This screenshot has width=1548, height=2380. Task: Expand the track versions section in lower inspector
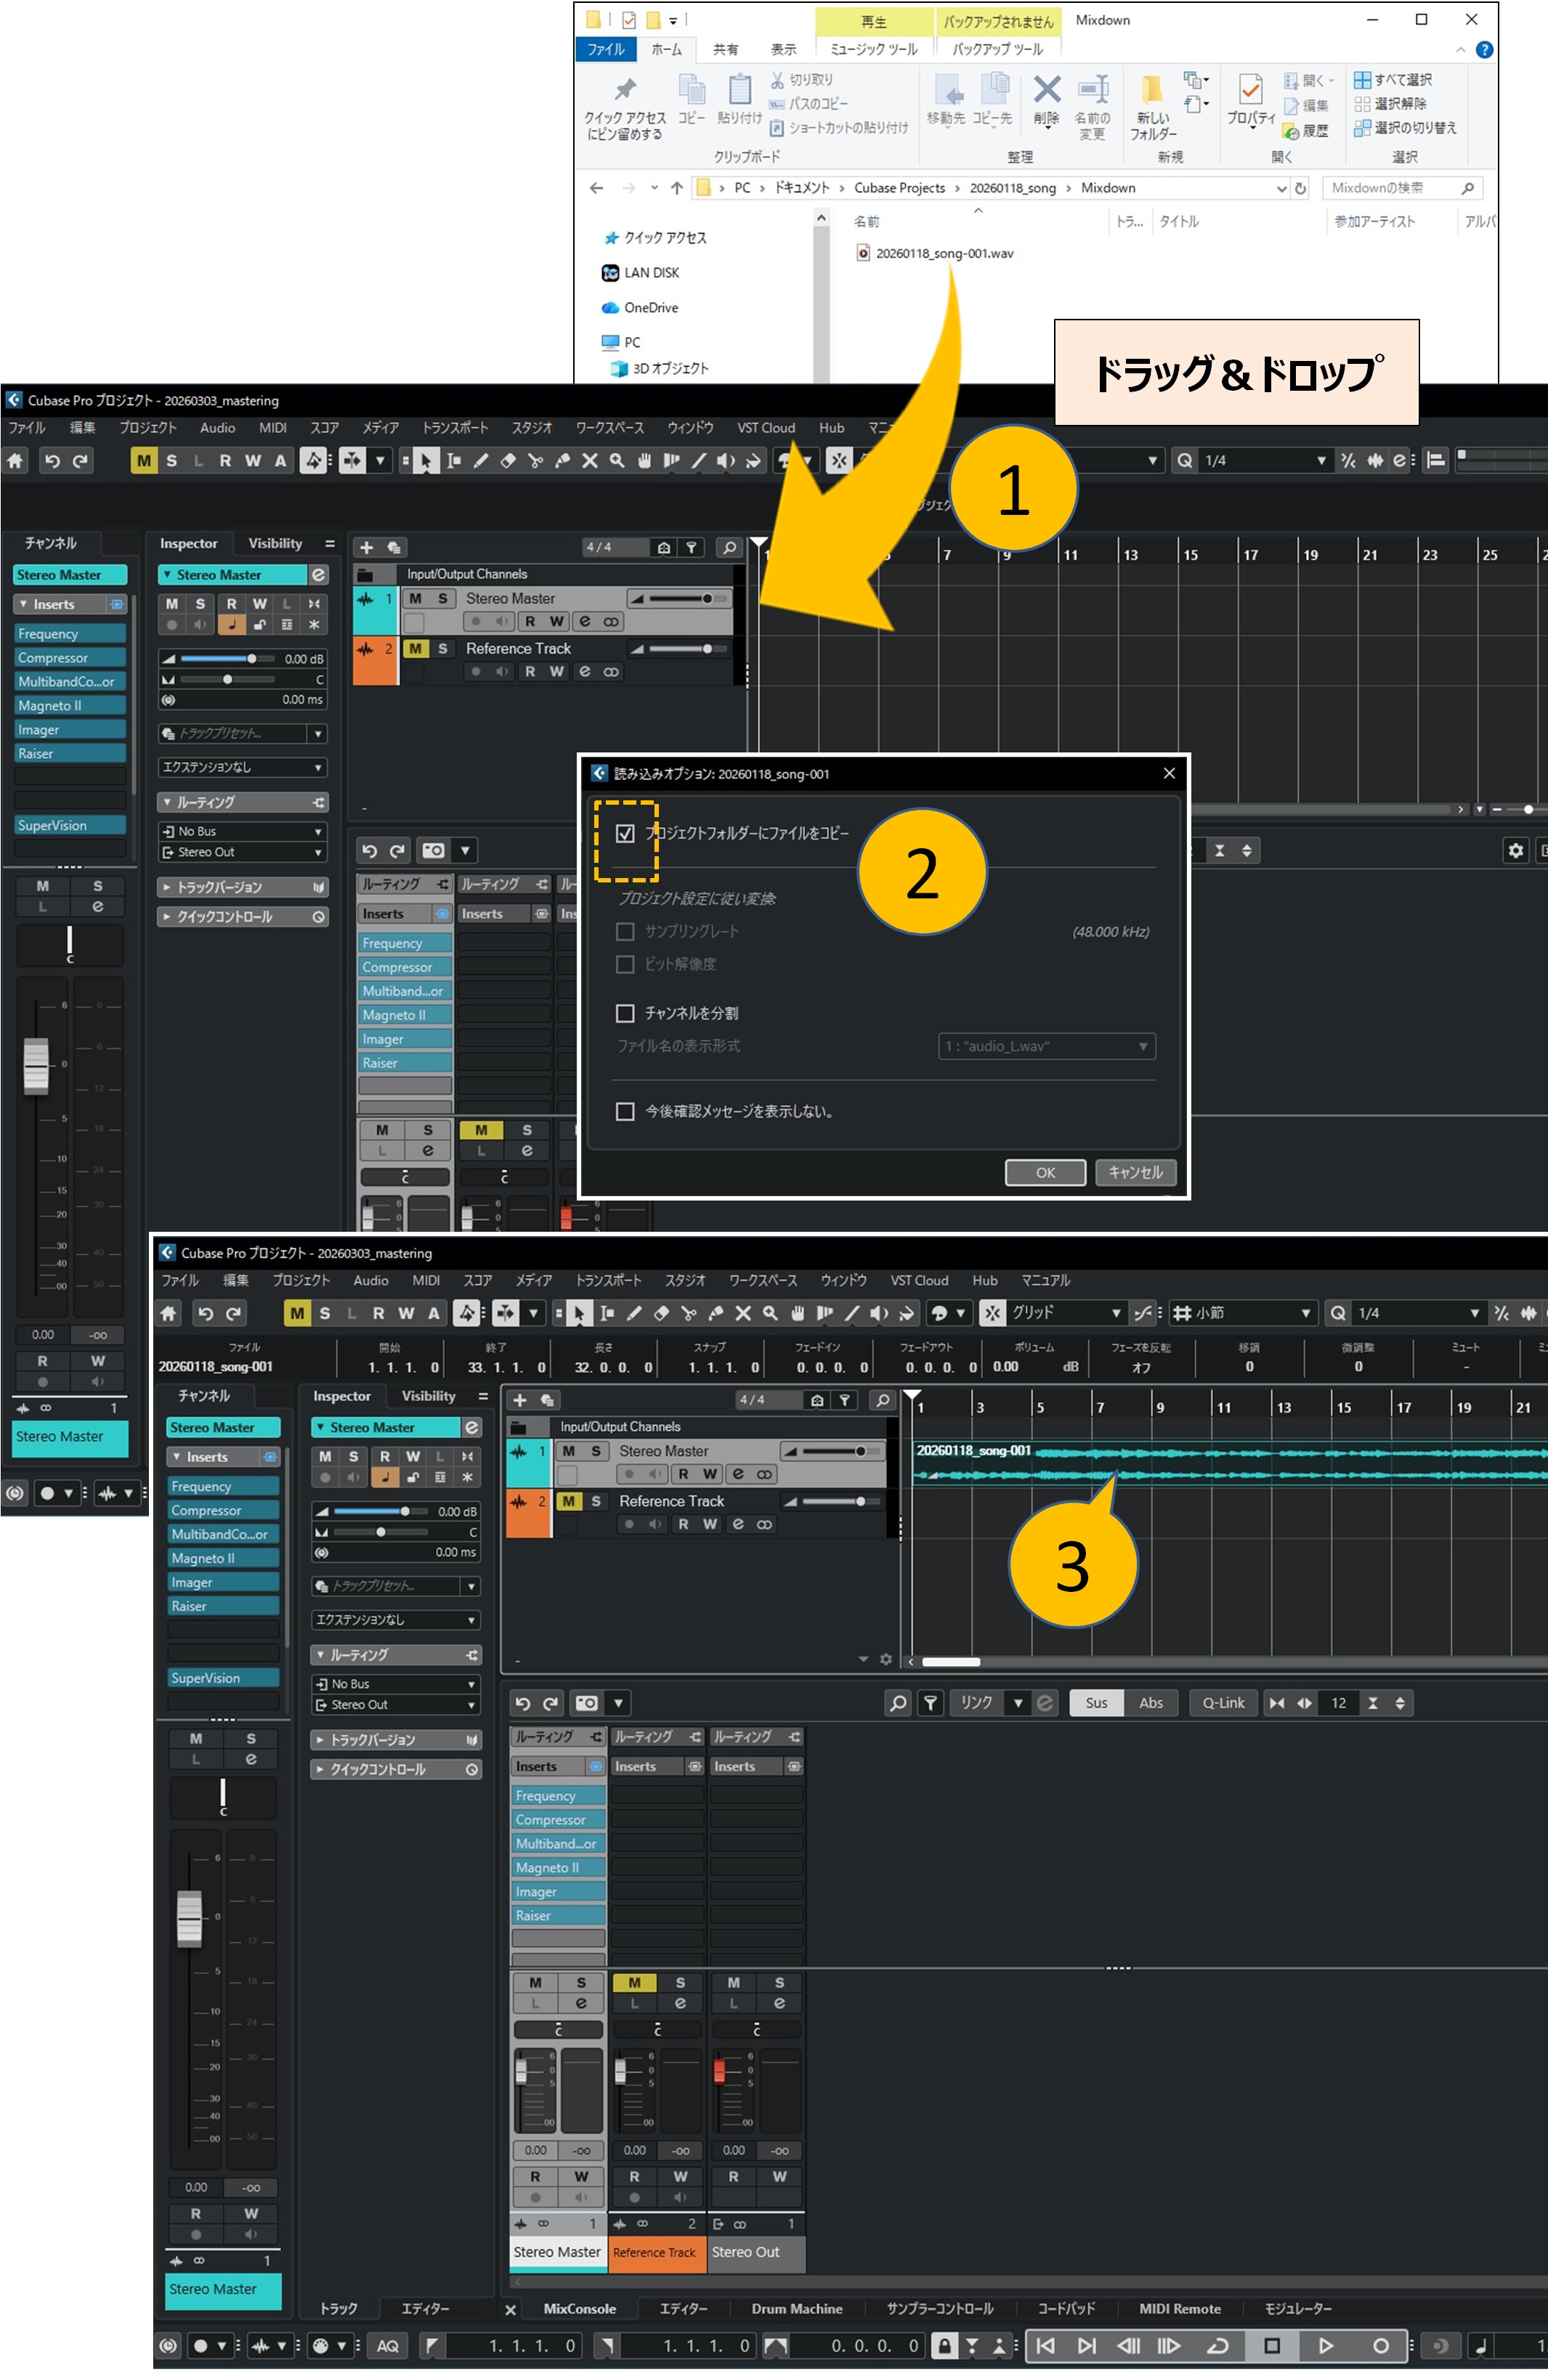(372, 1740)
